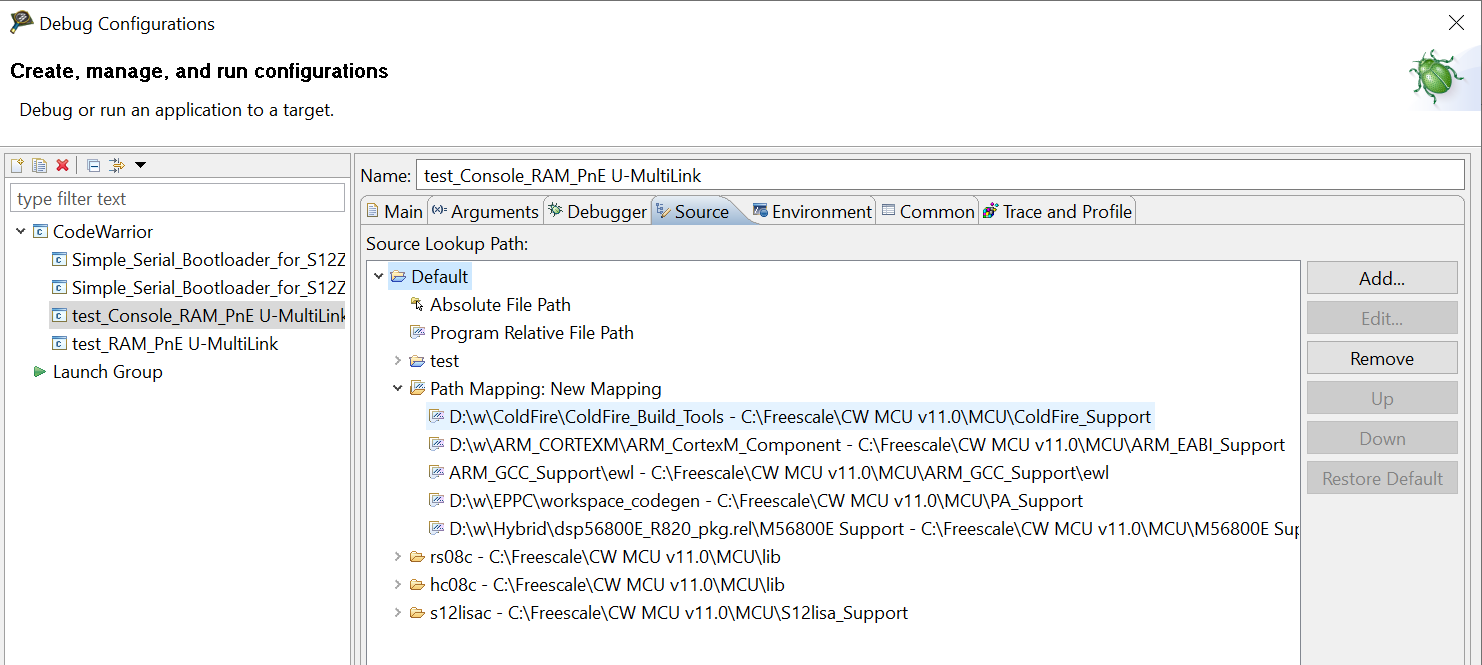Click the Collapse All toolbar icon
Viewport: 1482px width, 665px height.
click(x=93, y=165)
